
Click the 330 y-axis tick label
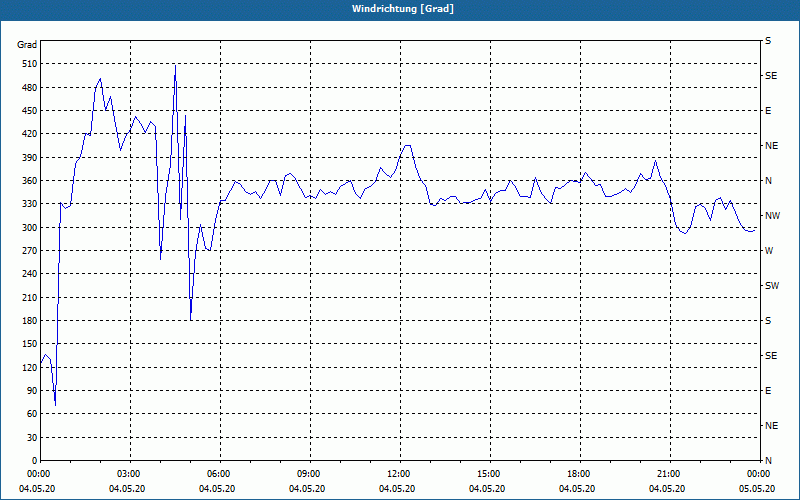(x=29, y=204)
